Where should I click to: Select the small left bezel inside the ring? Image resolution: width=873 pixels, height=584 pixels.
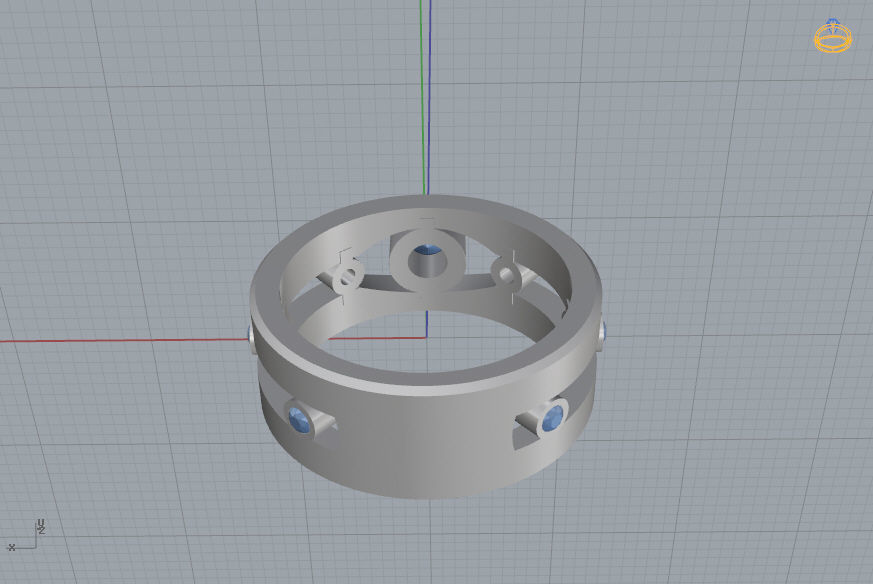[x=349, y=275]
